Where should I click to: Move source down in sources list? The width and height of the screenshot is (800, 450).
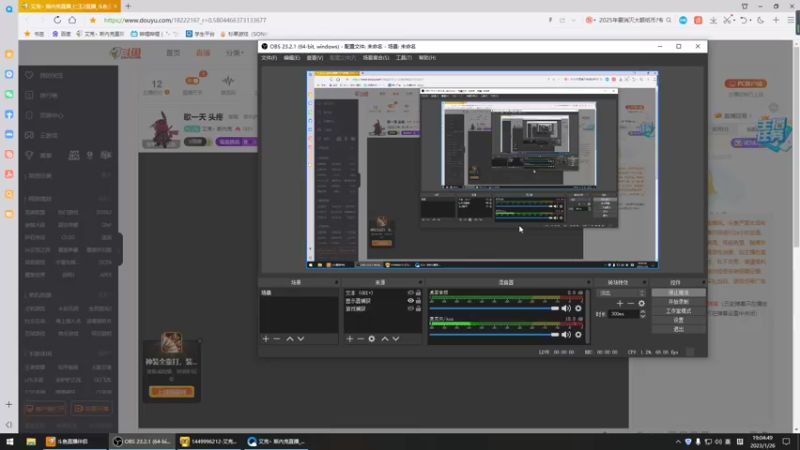396,339
